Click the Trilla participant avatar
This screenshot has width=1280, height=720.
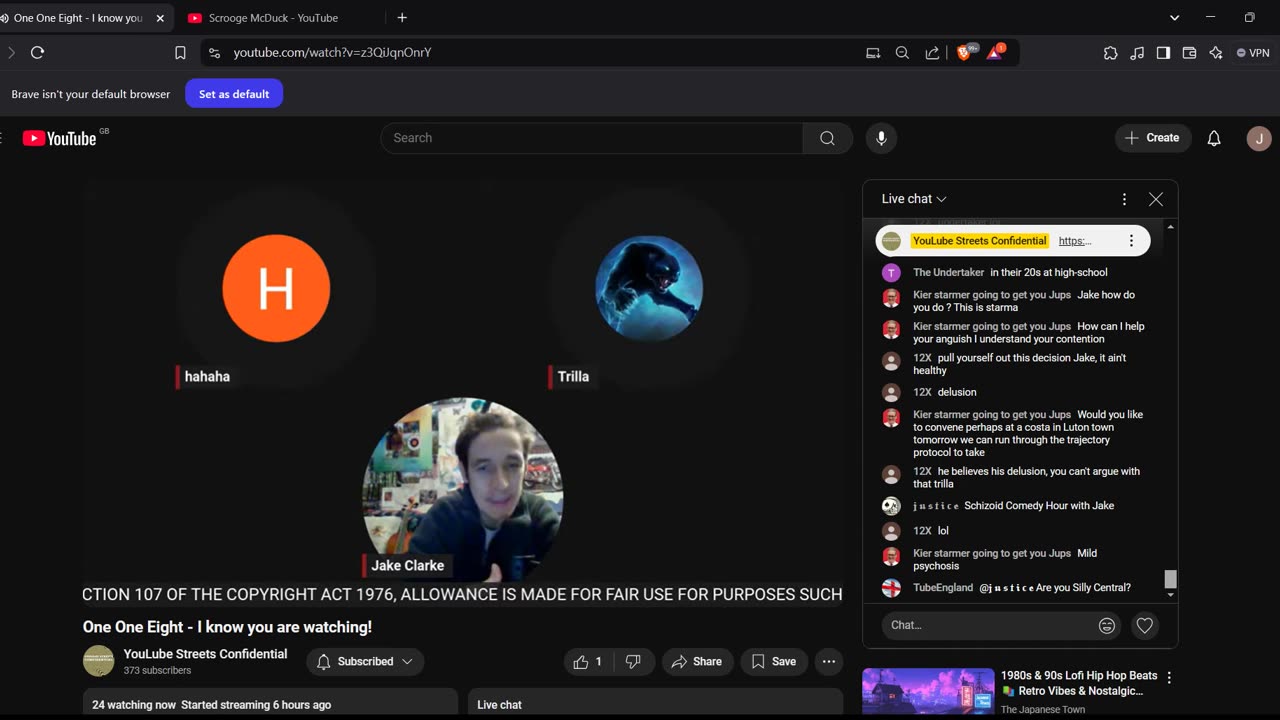click(649, 289)
